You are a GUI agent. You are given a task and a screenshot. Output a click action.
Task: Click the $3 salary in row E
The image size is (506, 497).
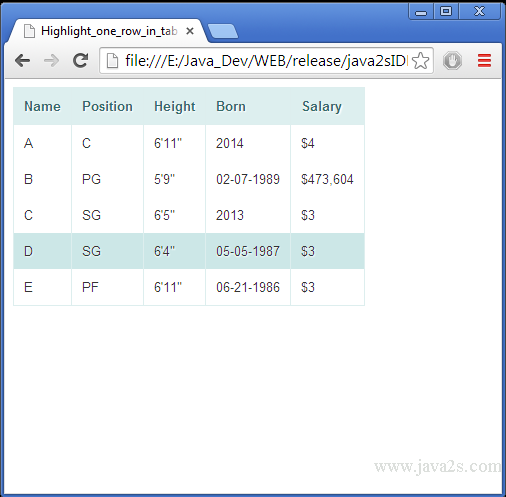(x=327, y=287)
